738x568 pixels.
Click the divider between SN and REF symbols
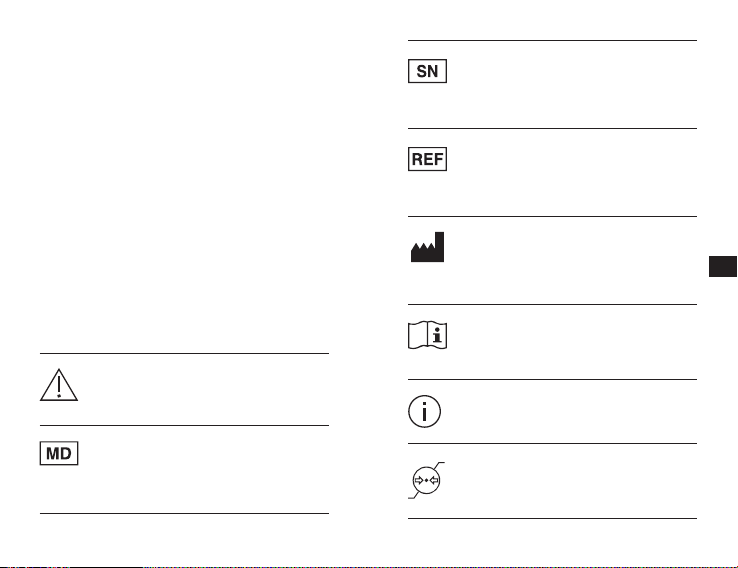click(552, 128)
